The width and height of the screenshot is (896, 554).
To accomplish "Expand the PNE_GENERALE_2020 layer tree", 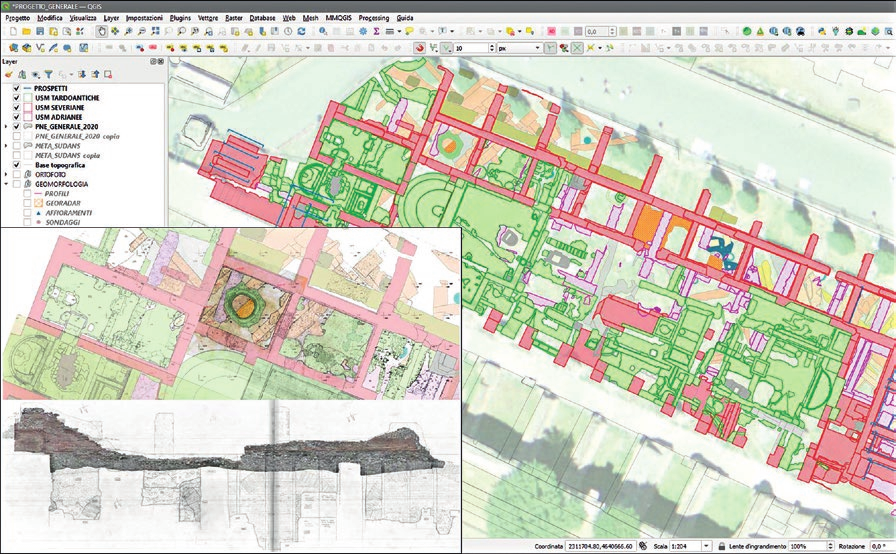I will click(6, 126).
